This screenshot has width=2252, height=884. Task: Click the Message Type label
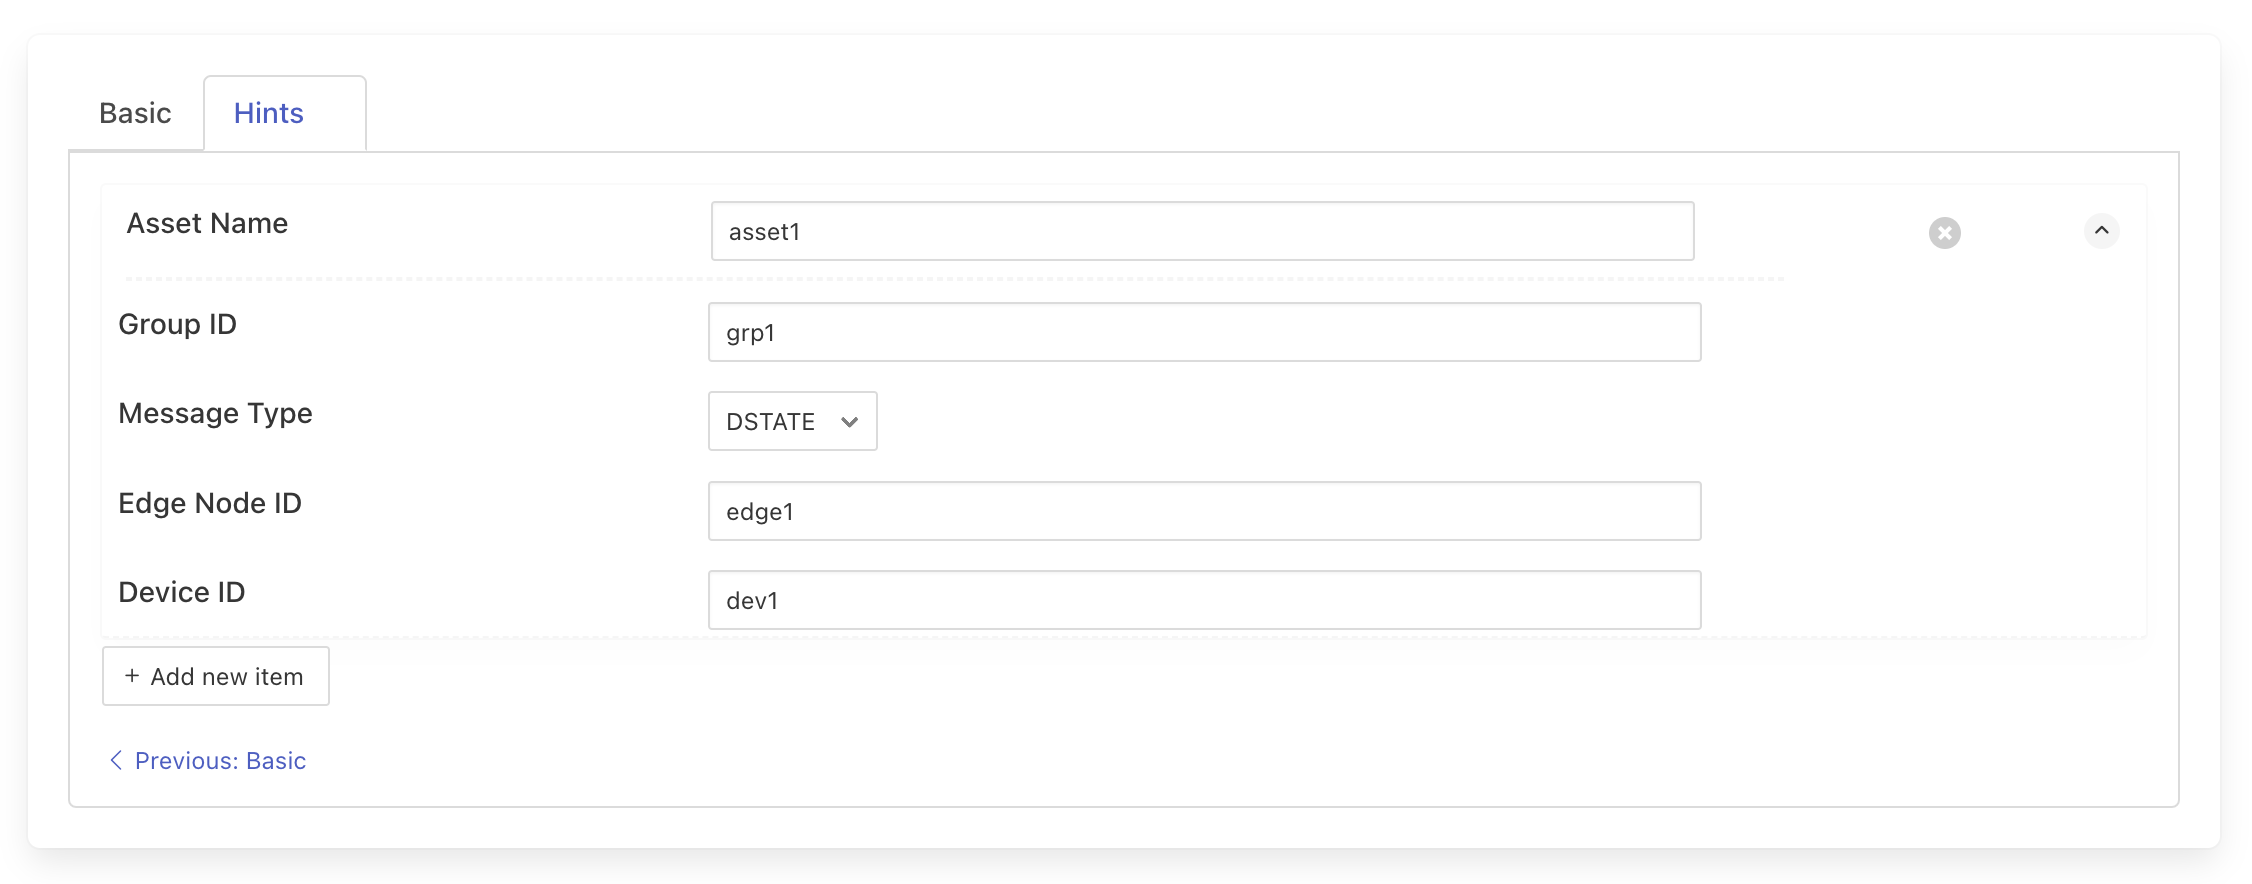click(214, 412)
